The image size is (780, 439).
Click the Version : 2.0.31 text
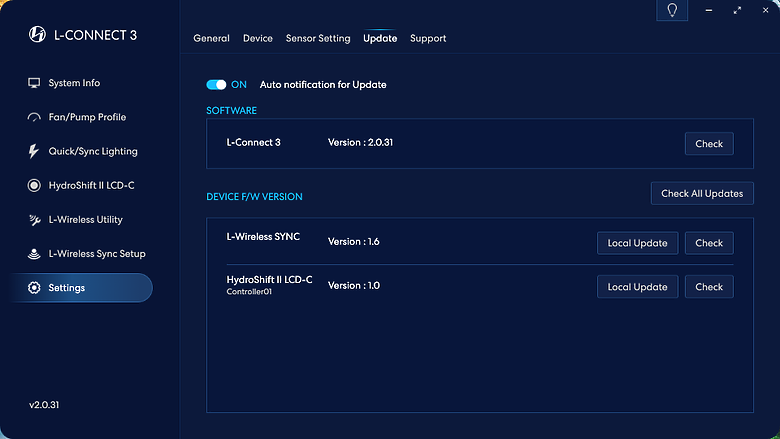(360, 143)
